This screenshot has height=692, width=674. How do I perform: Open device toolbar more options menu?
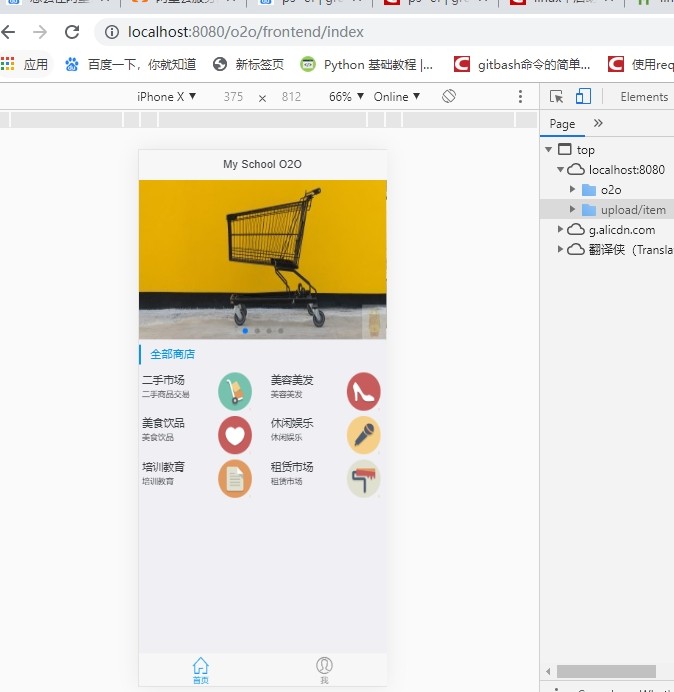pyautogui.click(x=520, y=97)
